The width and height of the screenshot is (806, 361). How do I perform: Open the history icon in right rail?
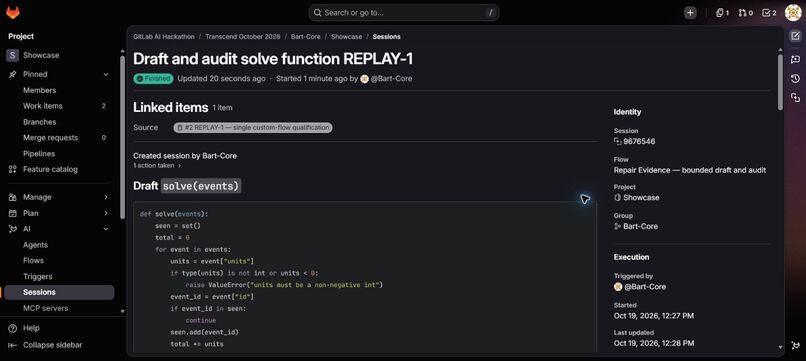[x=795, y=79]
